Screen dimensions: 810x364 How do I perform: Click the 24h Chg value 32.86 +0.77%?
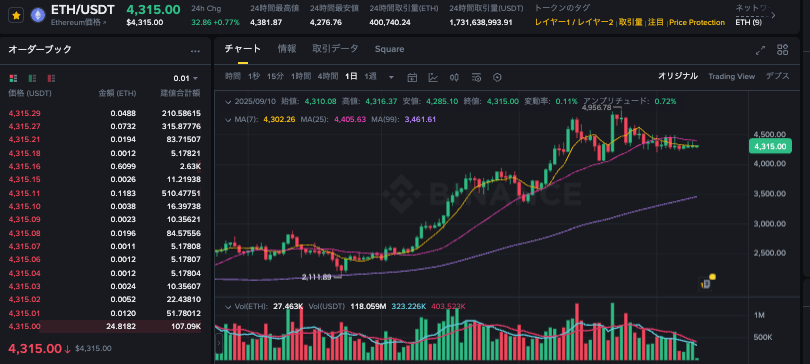pos(215,22)
